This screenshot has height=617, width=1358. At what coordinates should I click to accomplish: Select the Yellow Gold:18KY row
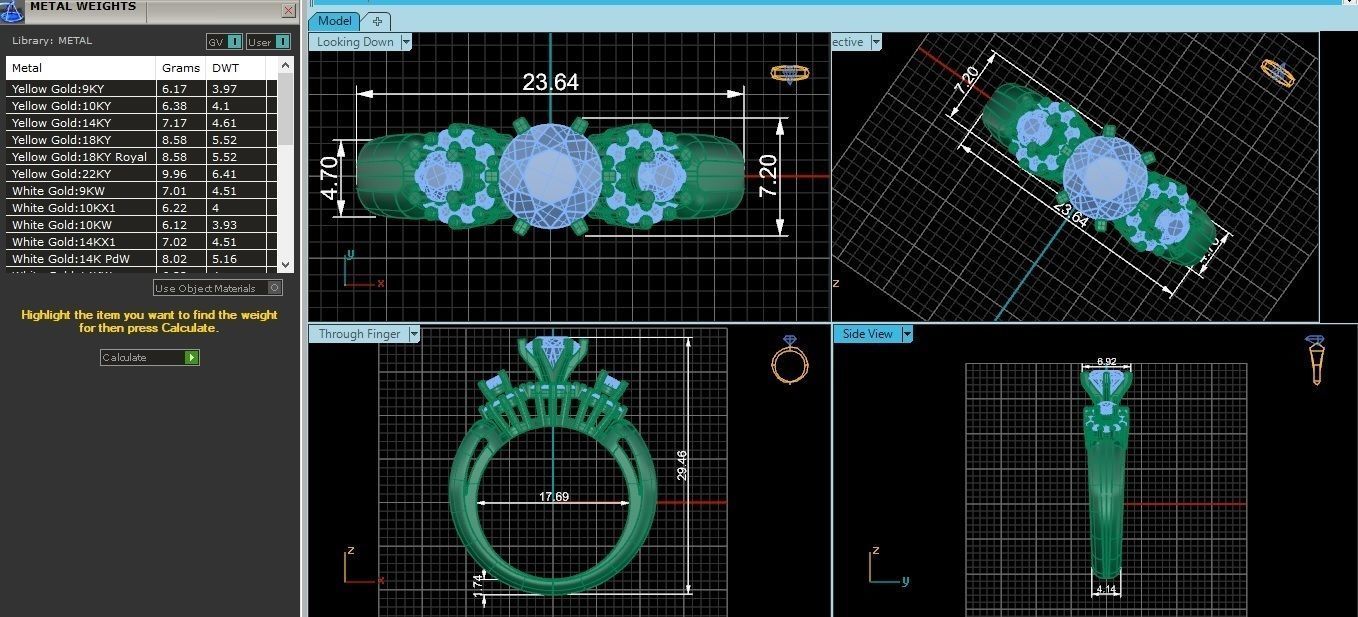tap(141, 140)
